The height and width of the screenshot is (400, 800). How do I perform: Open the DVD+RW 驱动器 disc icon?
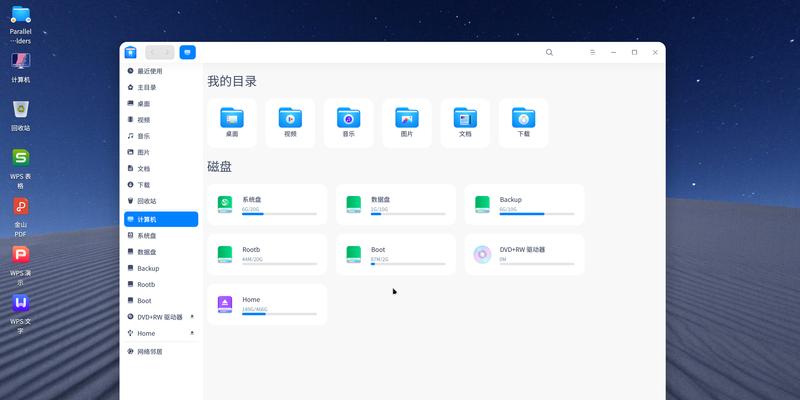(x=482, y=254)
